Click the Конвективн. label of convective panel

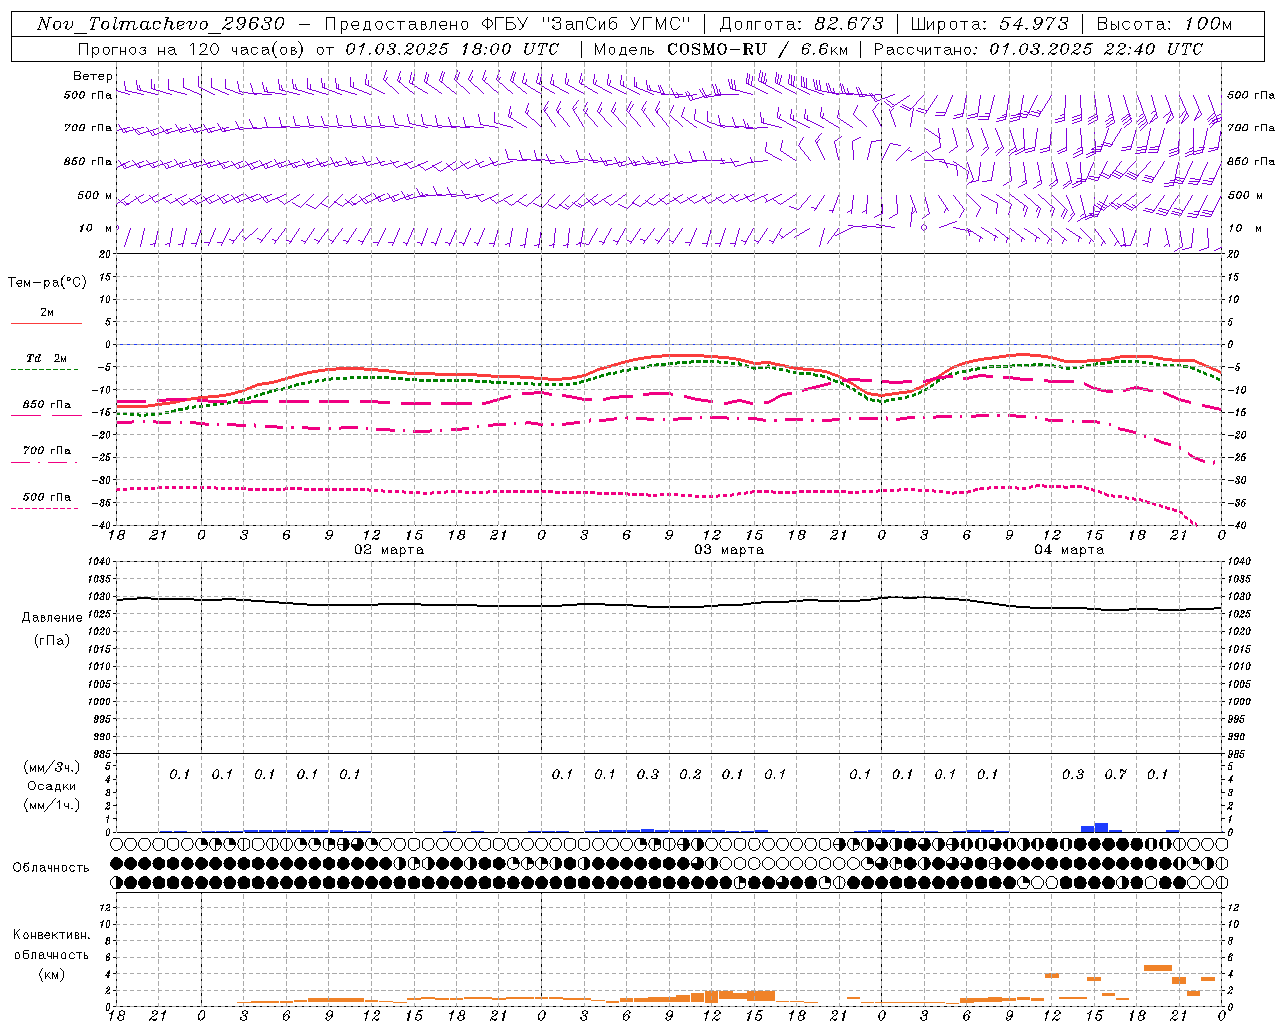[x=51, y=935]
